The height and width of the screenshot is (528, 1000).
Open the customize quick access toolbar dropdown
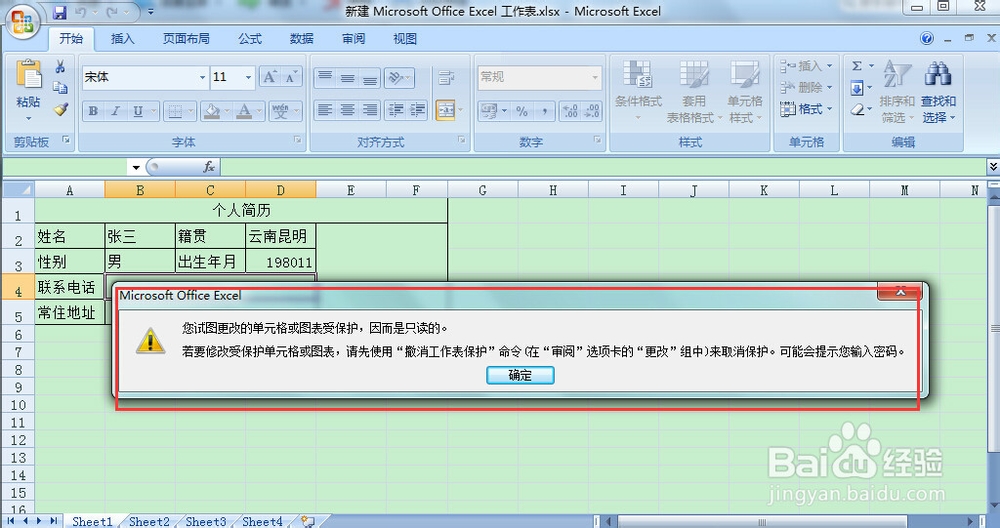point(151,12)
